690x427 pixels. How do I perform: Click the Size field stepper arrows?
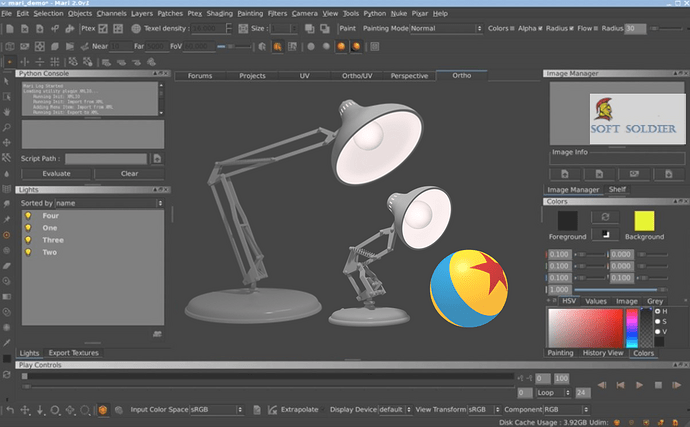(294, 29)
